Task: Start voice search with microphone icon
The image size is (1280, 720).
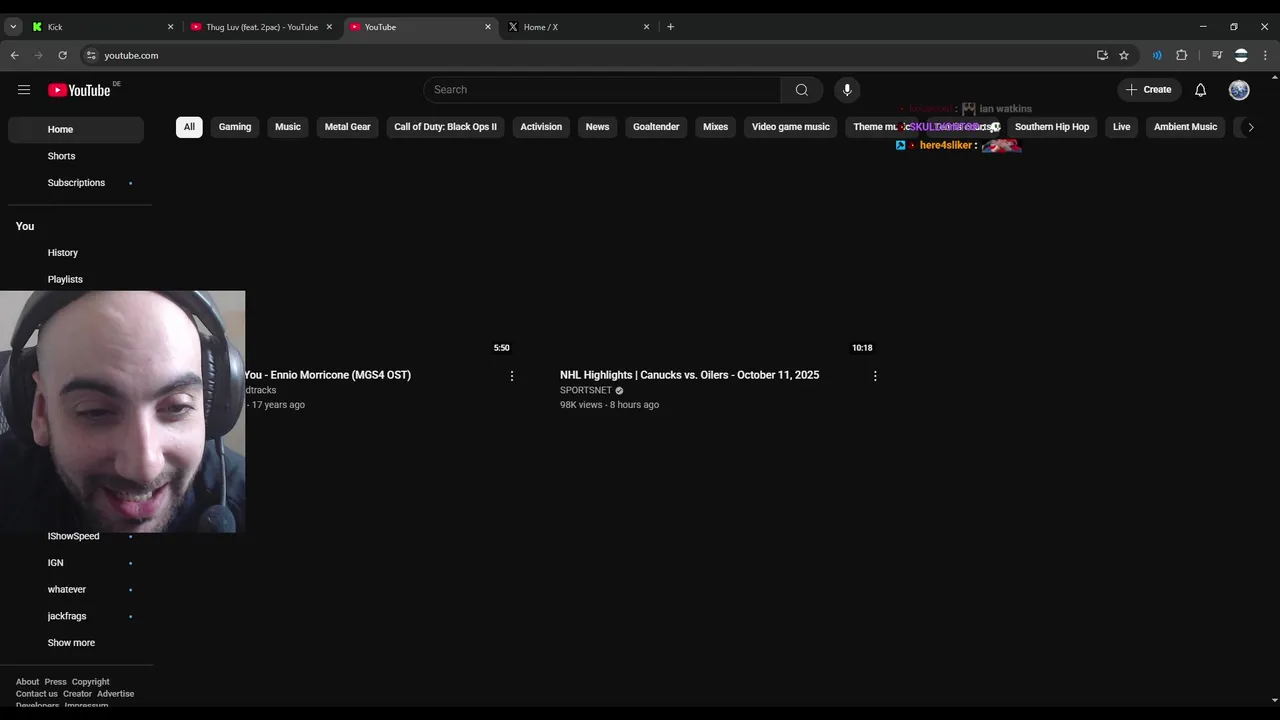Action: [x=847, y=90]
